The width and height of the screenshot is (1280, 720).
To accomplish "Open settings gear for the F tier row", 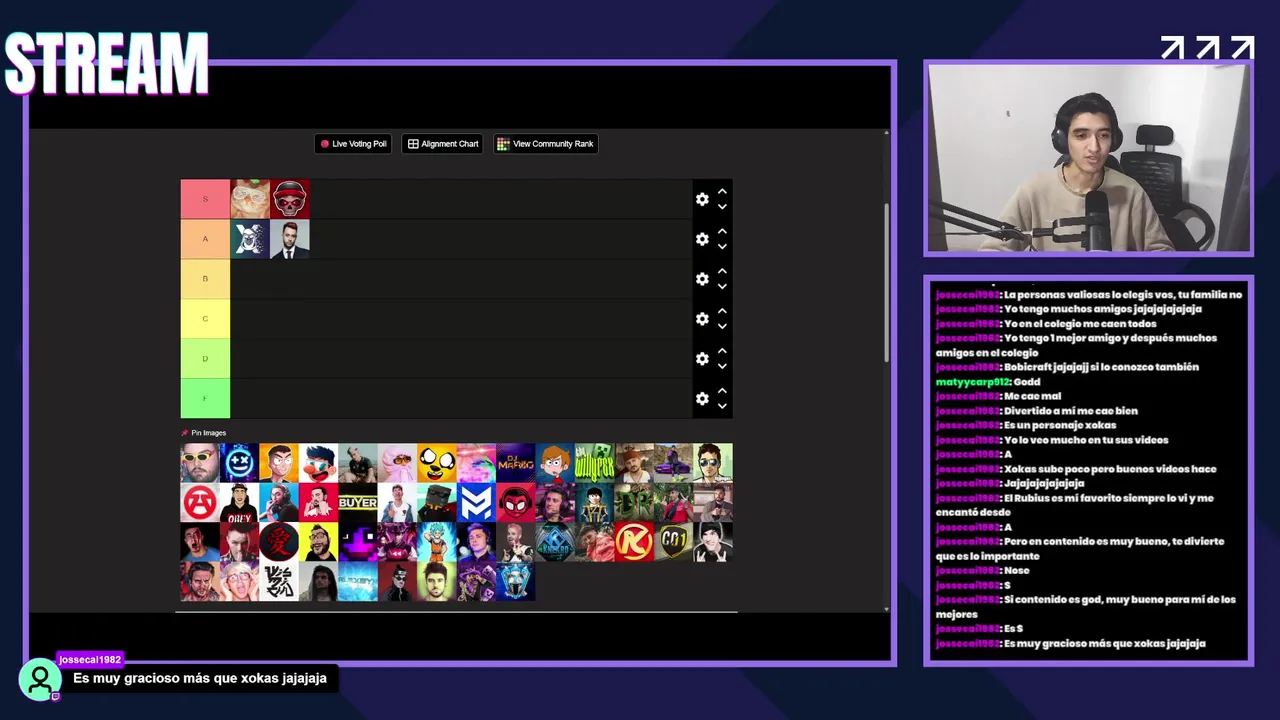I will 702,399.
